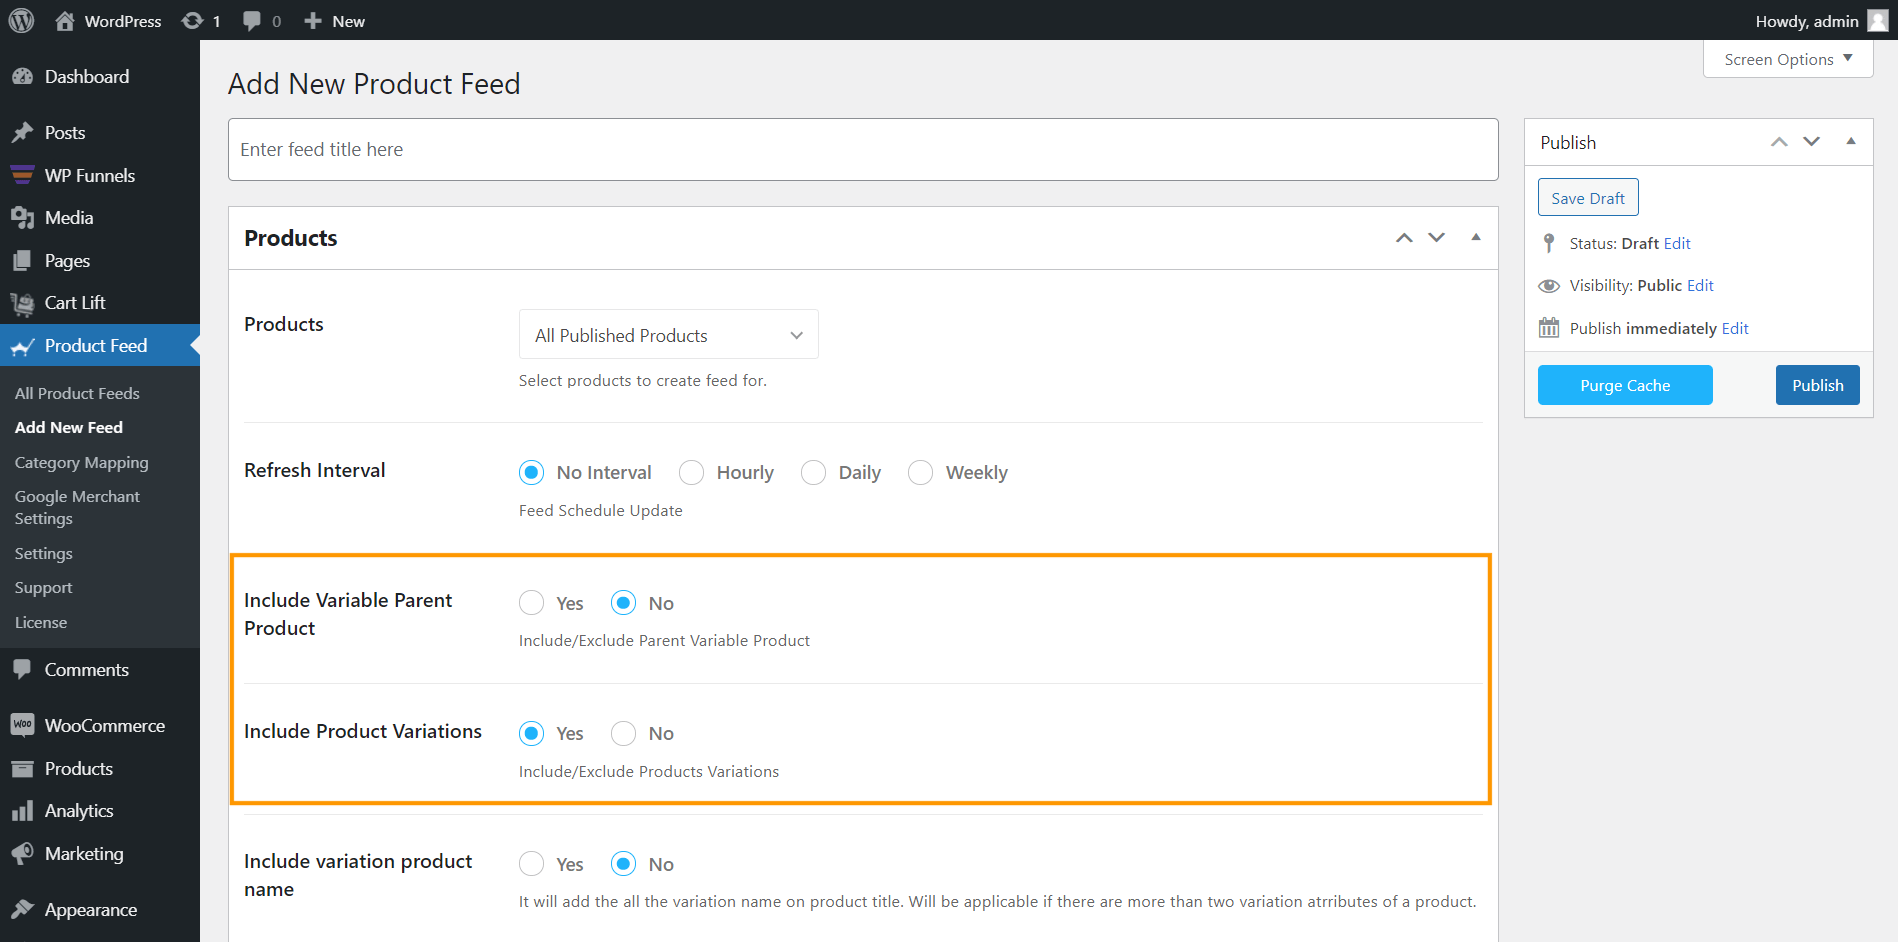Click the Analytics bar chart icon
Screen dimensions: 1898x942
click(x=23, y=811)
